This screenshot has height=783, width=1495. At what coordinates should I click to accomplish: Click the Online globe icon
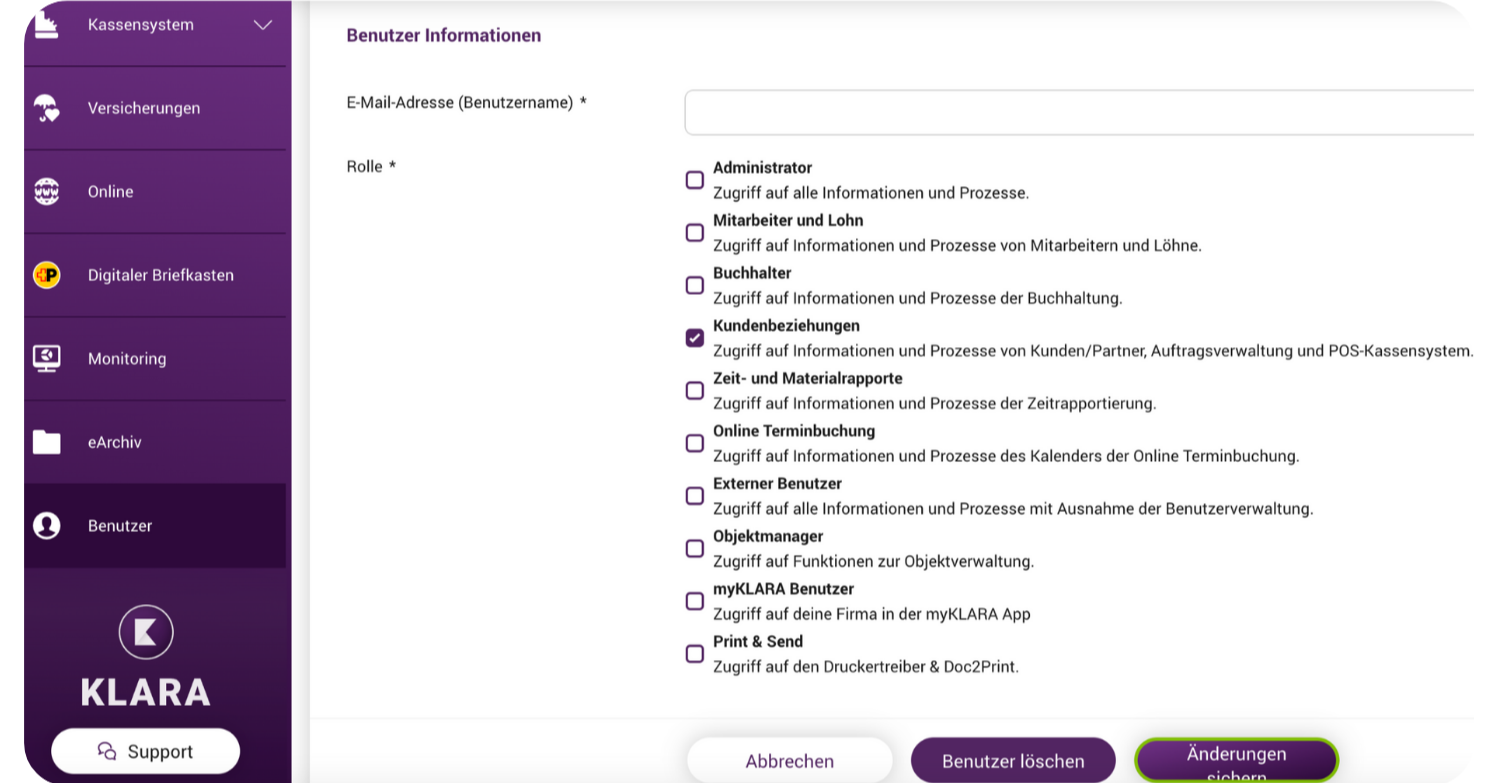pos(47,192)
